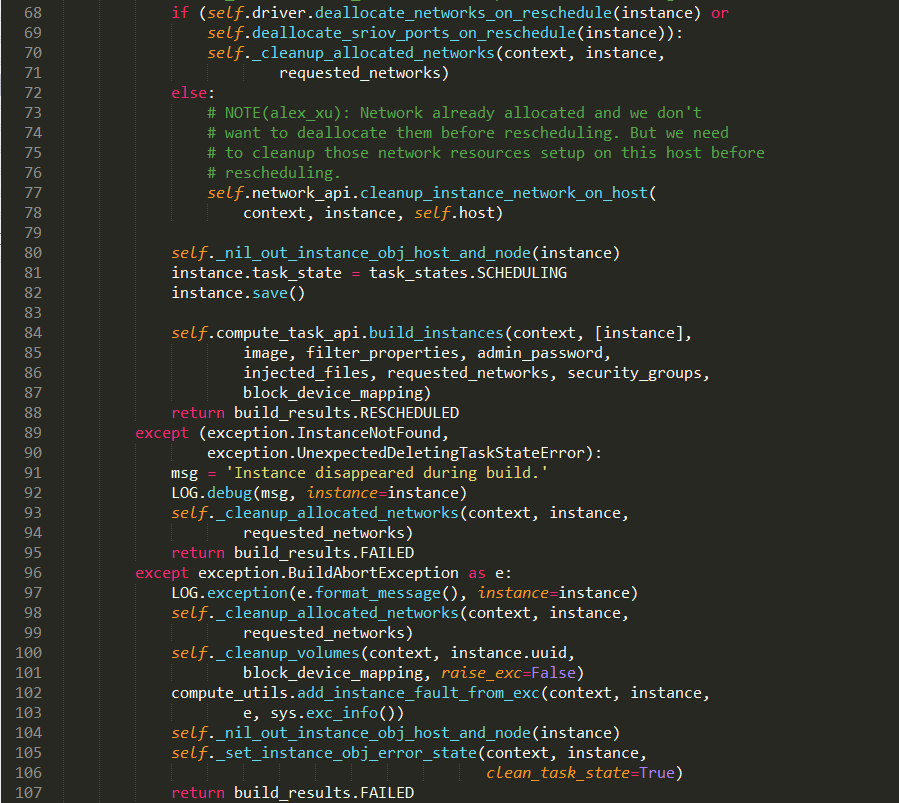Click 'task_state' attribute on line 81
This screenshot has width=899, height=803.
pyautogui.click(x=297, y=273)
